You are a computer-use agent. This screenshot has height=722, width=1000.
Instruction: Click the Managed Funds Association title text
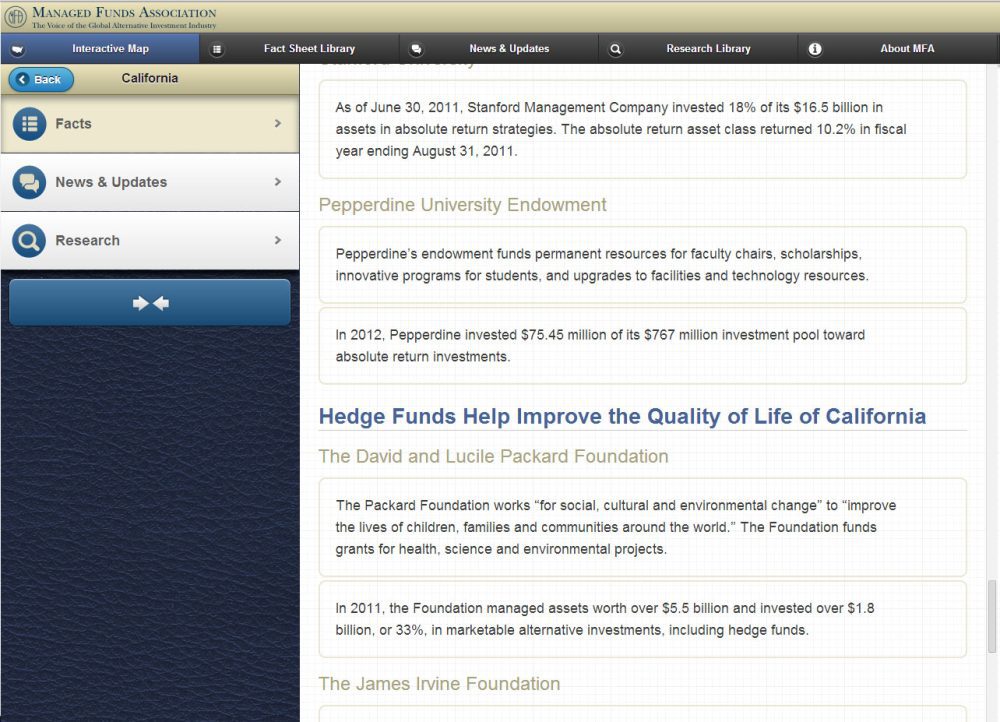point(124,12)
